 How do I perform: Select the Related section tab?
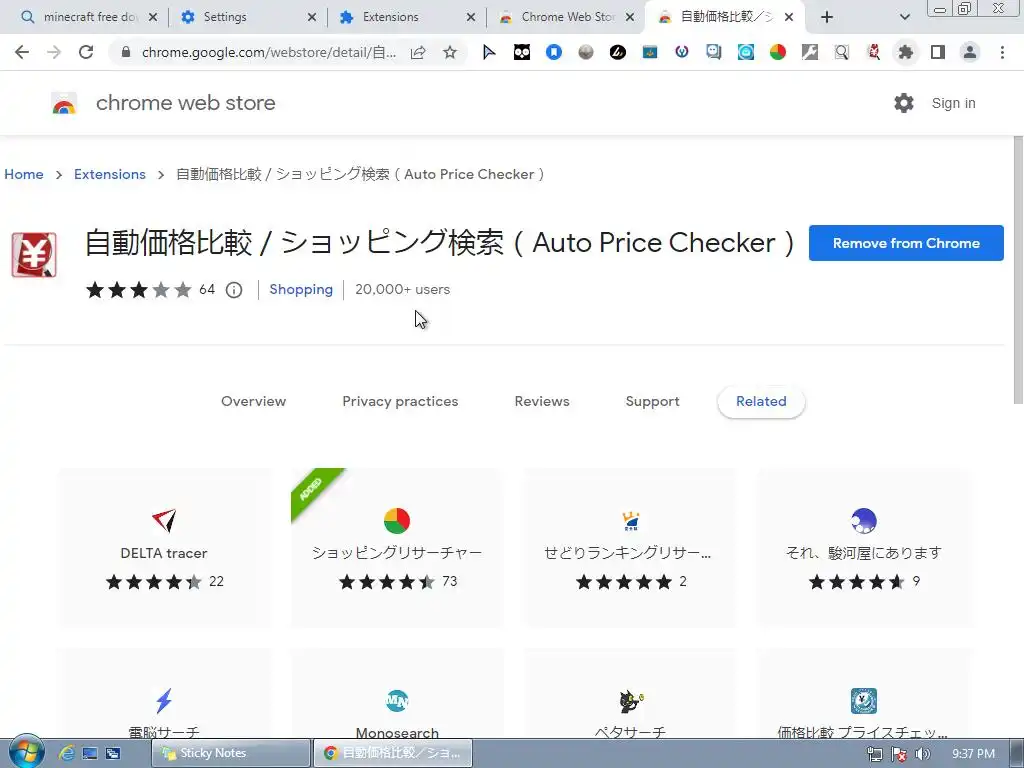click(x=761, y=402)
